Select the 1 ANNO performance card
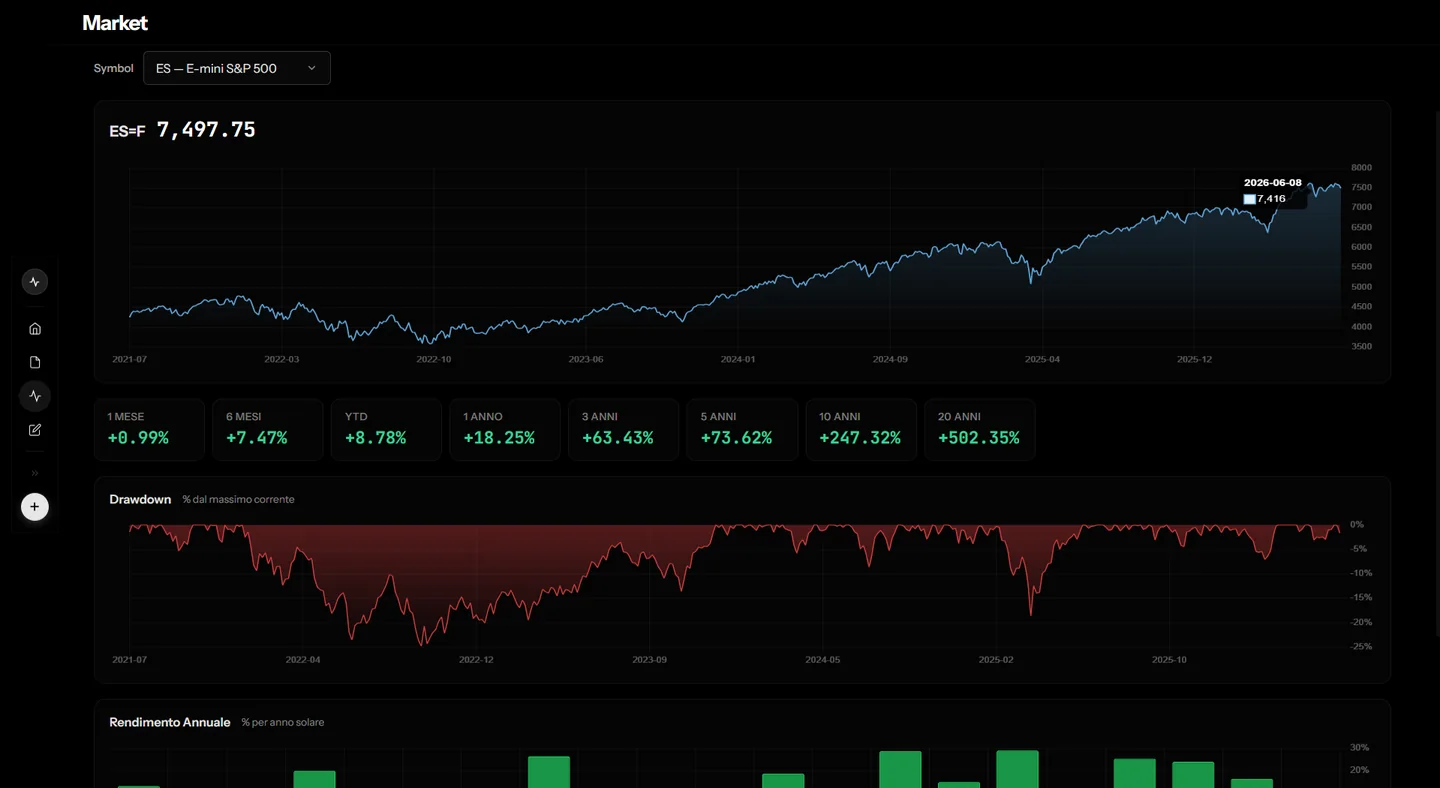 [x=505, y=429]
